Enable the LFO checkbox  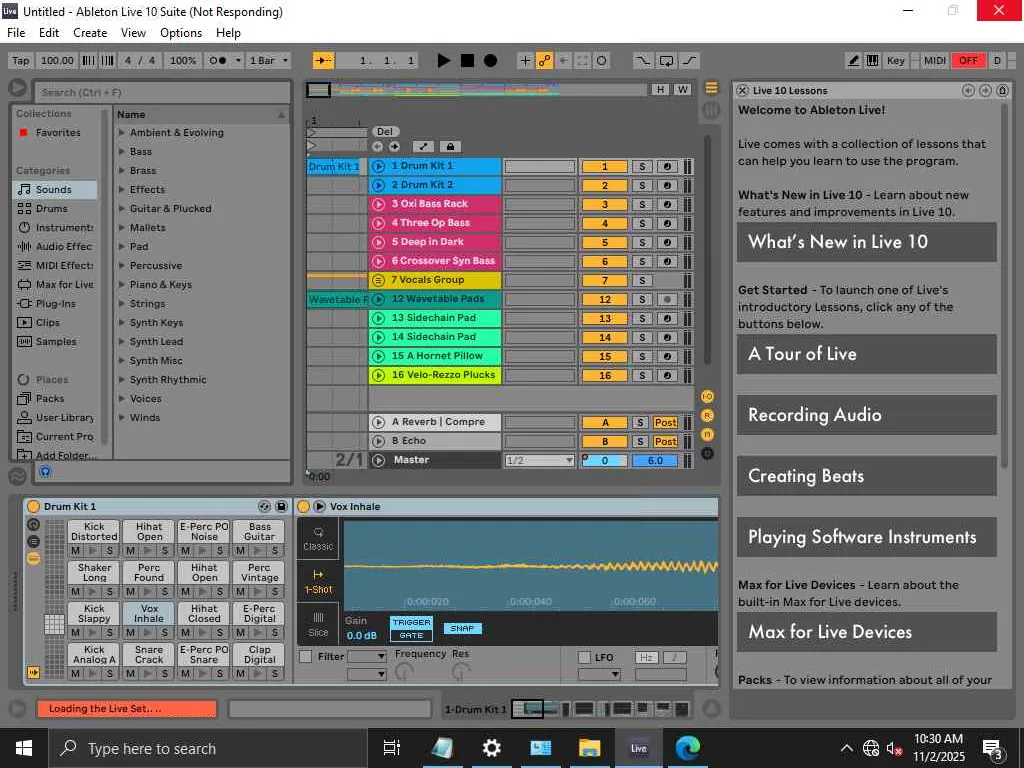[584, 658]
